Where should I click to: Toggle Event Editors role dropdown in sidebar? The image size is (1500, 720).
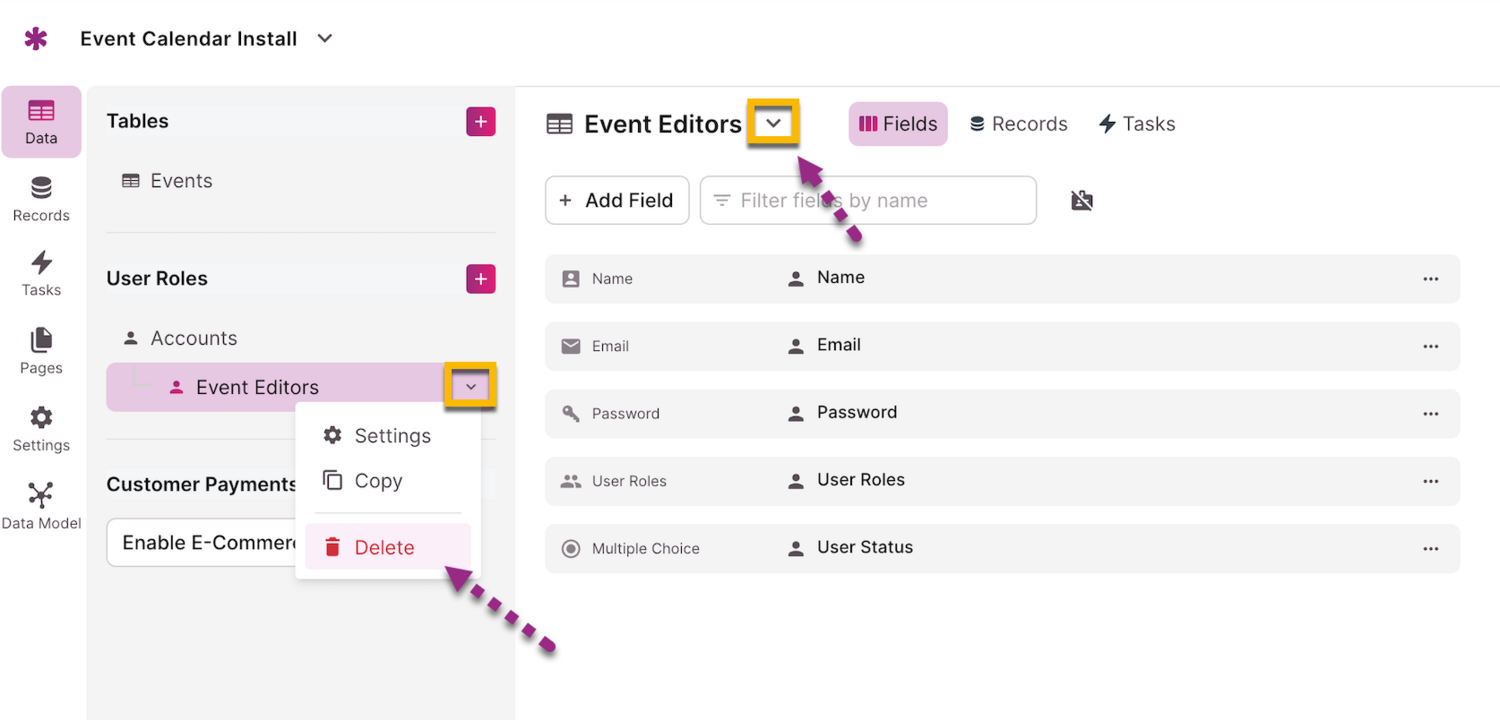point(471,387)
